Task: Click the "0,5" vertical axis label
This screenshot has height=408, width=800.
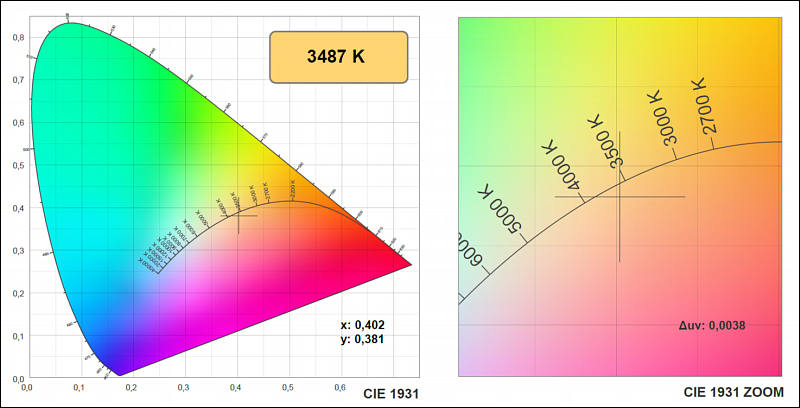Action: pyautogui.click(x=18, y=165)
